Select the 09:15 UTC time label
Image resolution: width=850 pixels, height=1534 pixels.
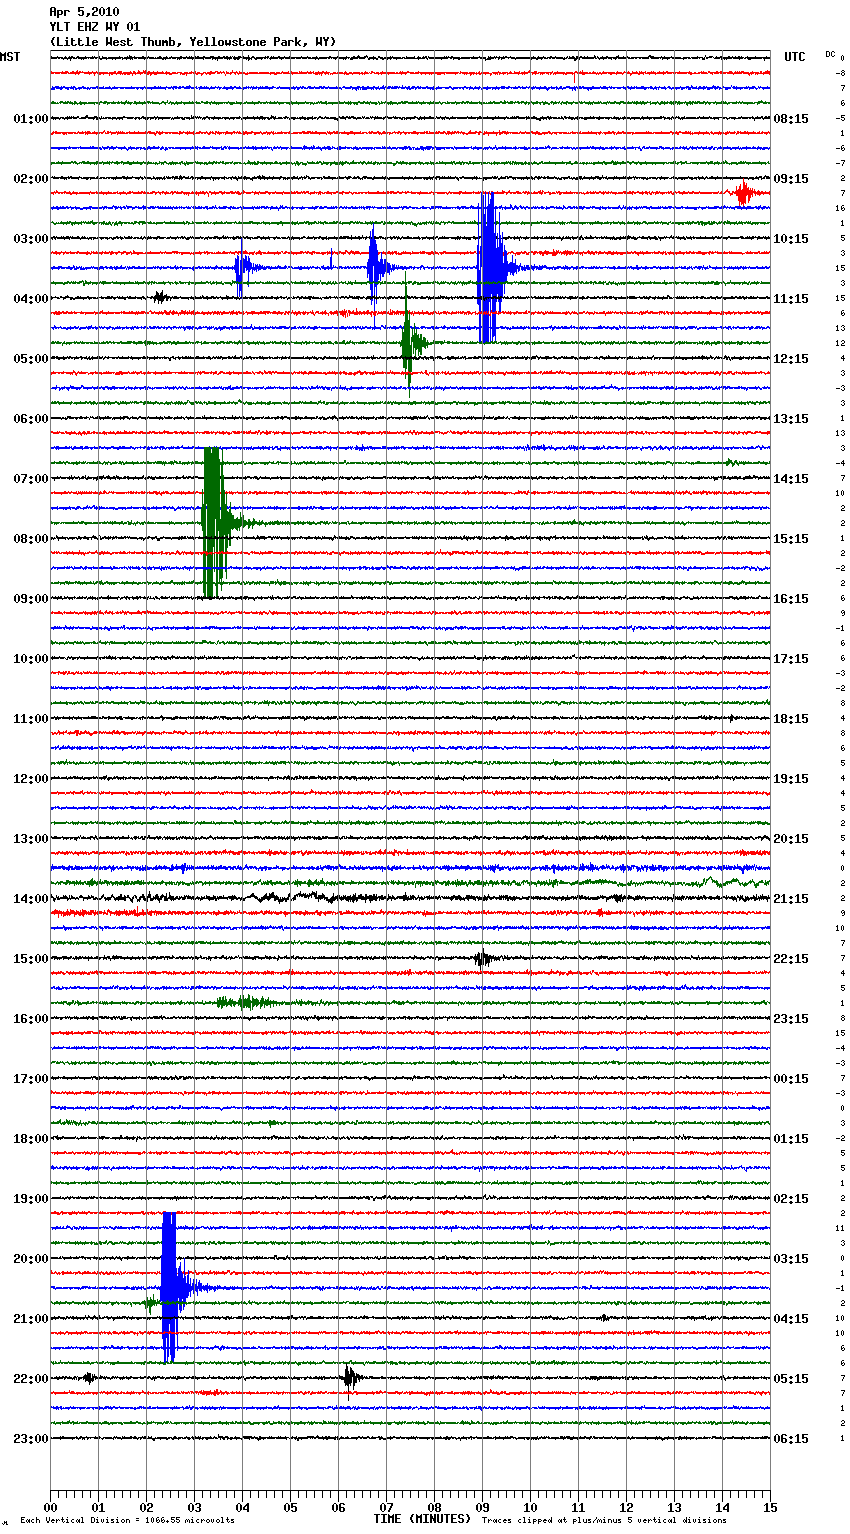click(x=791, y=179)
